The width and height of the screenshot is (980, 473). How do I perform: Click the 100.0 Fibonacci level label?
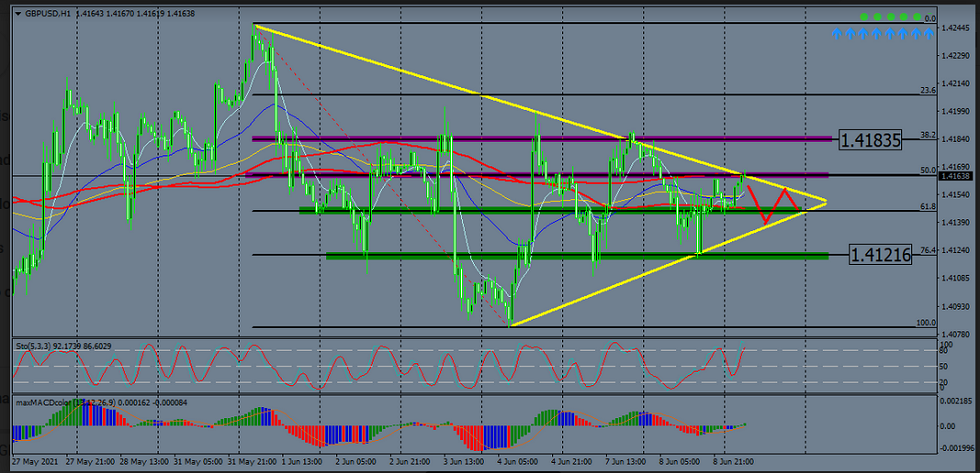click(x=925, y=323)
